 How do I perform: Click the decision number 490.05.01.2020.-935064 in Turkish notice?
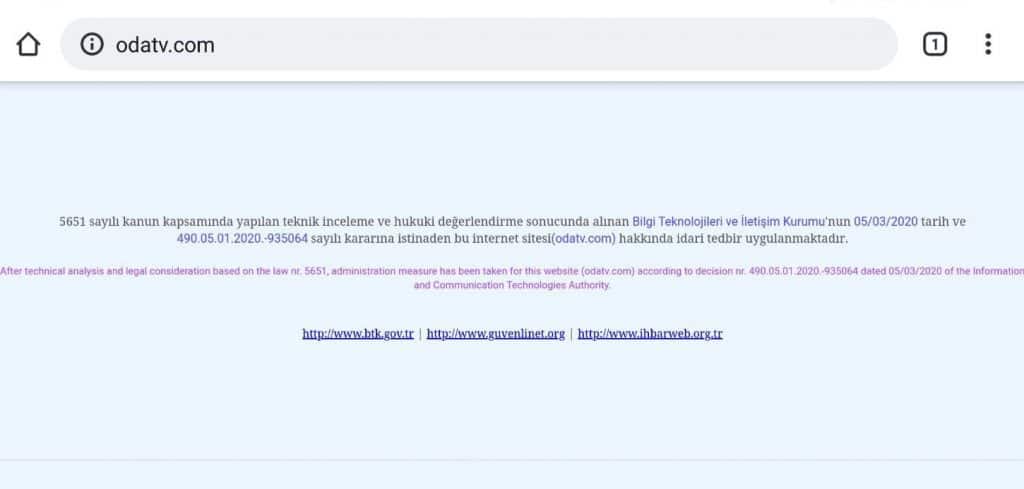click(x=242, y=238)
